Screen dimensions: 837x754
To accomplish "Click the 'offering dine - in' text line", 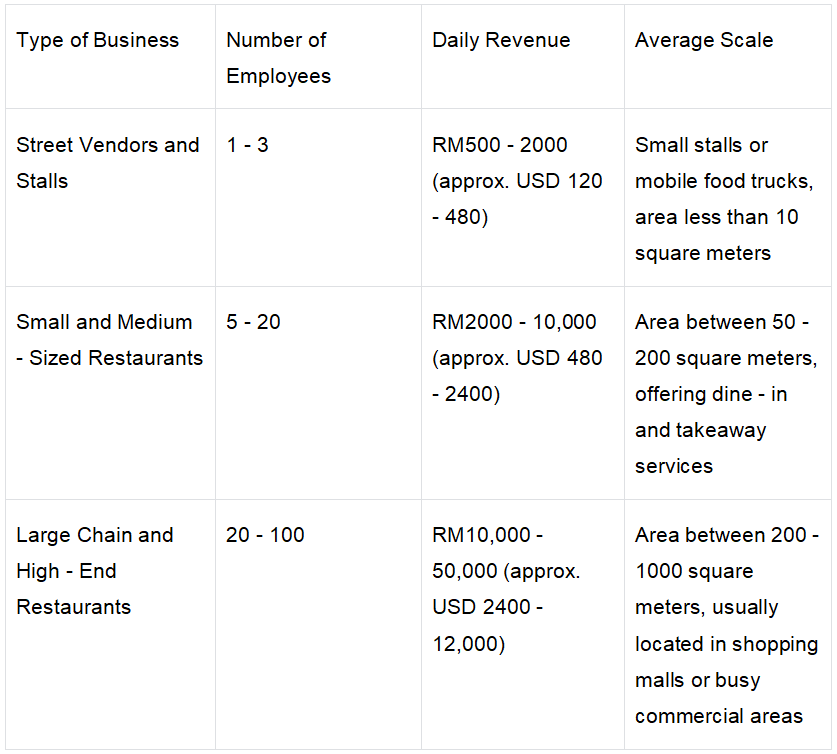I will click(711, 394).
